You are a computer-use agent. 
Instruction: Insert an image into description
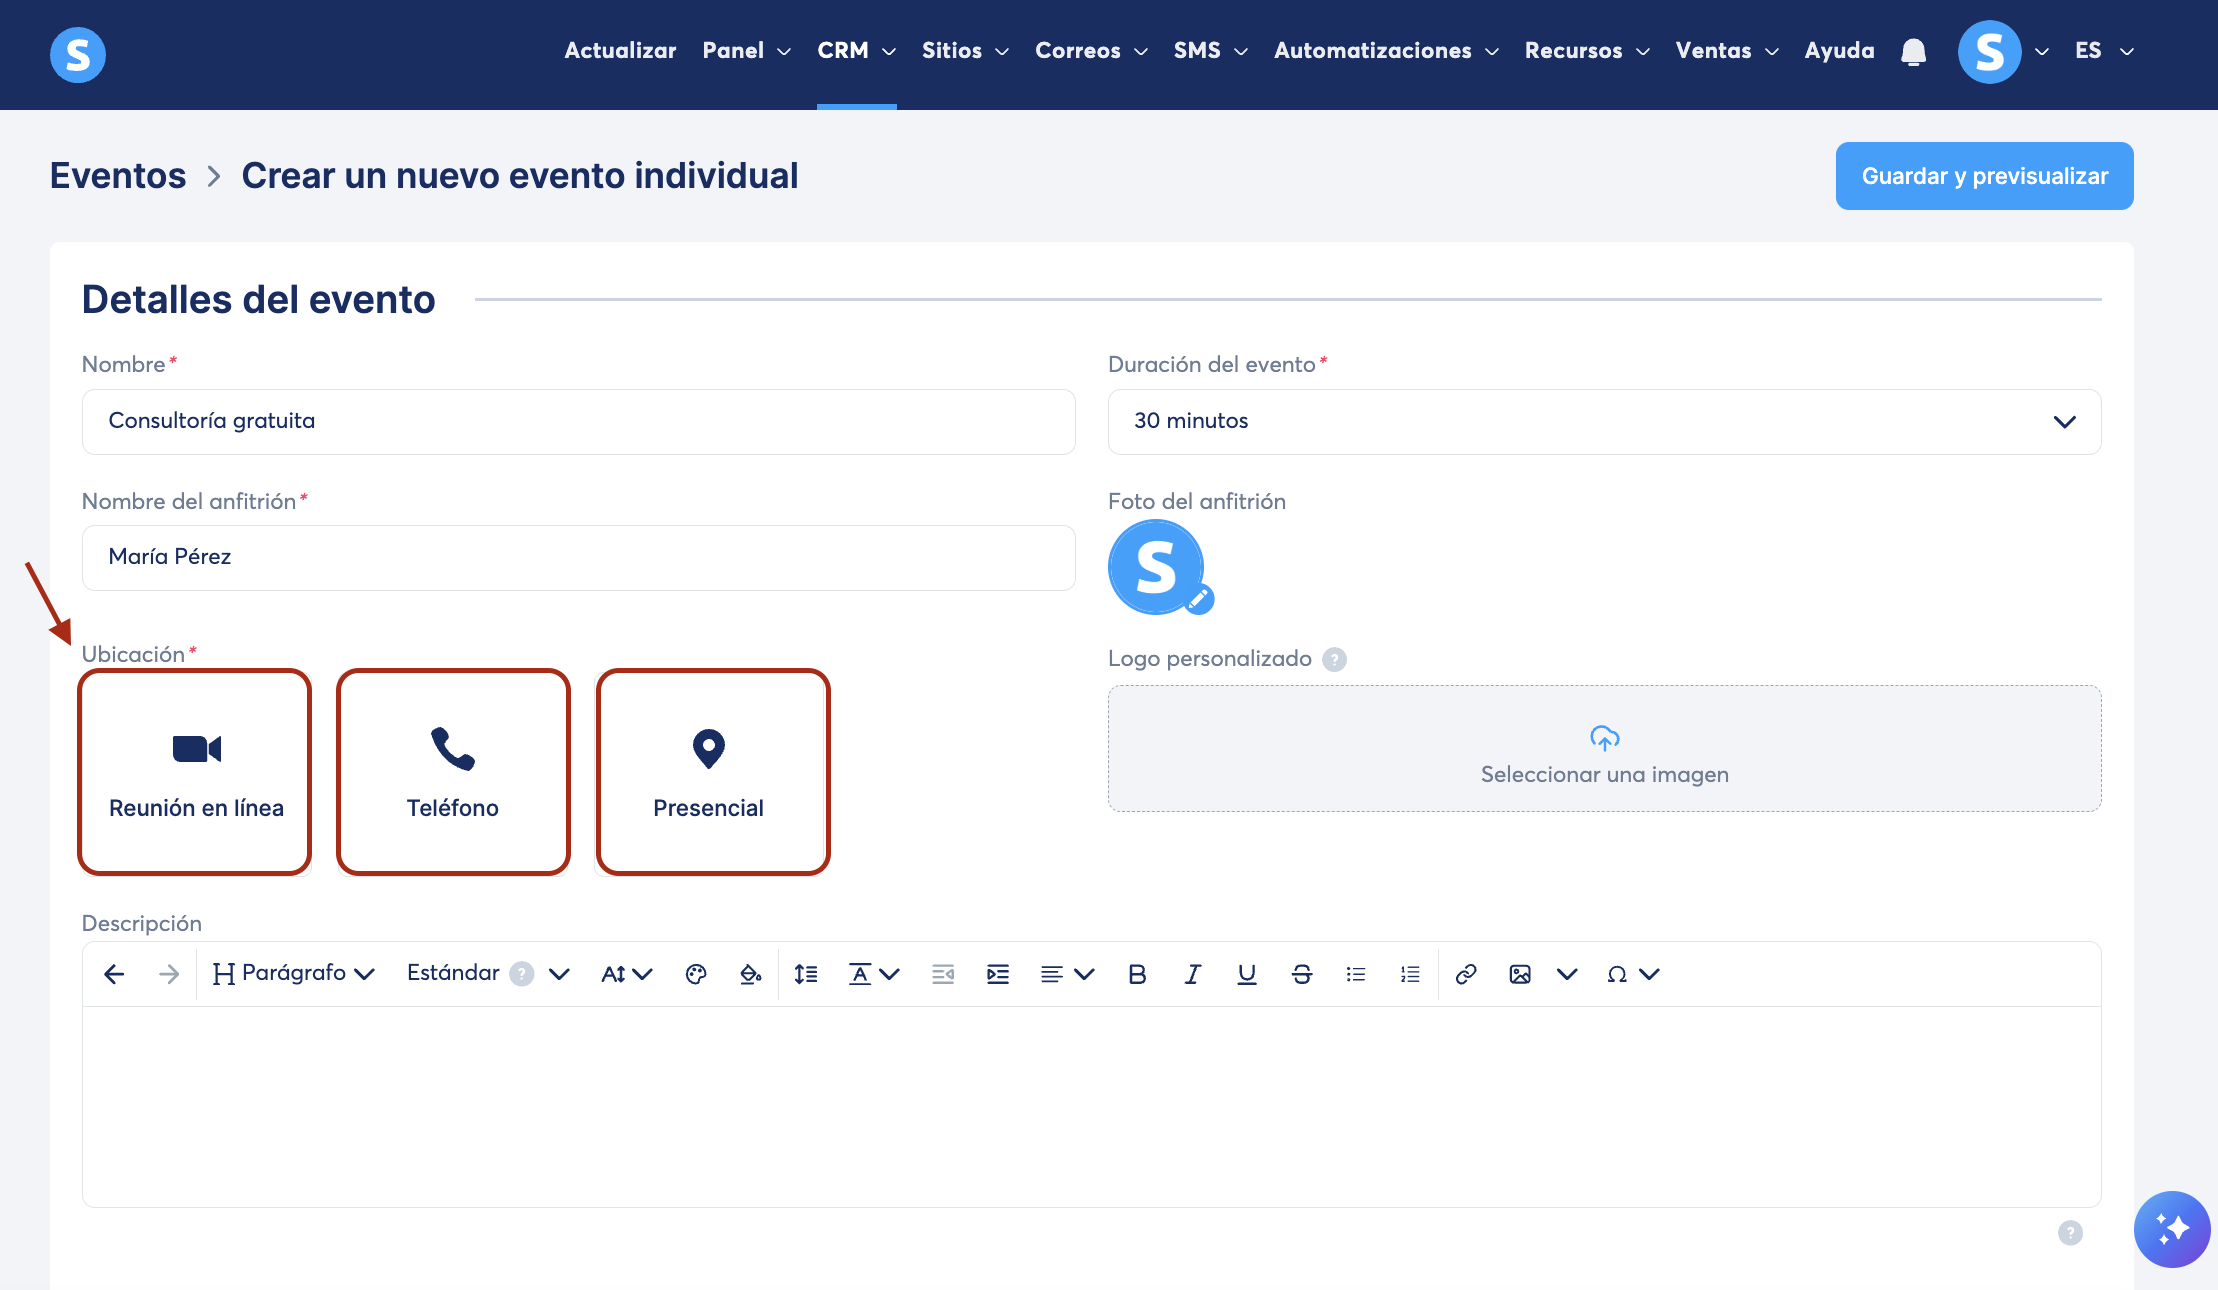1520,974
